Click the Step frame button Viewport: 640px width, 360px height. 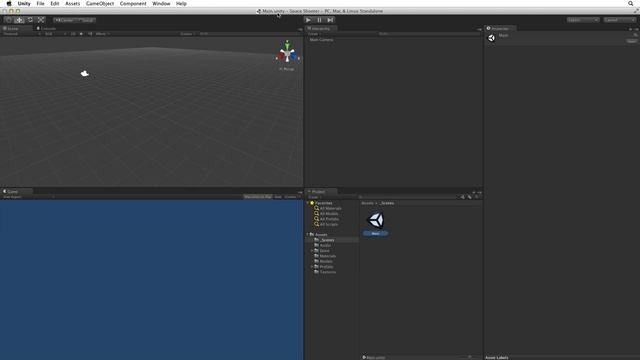pos(330,20)
